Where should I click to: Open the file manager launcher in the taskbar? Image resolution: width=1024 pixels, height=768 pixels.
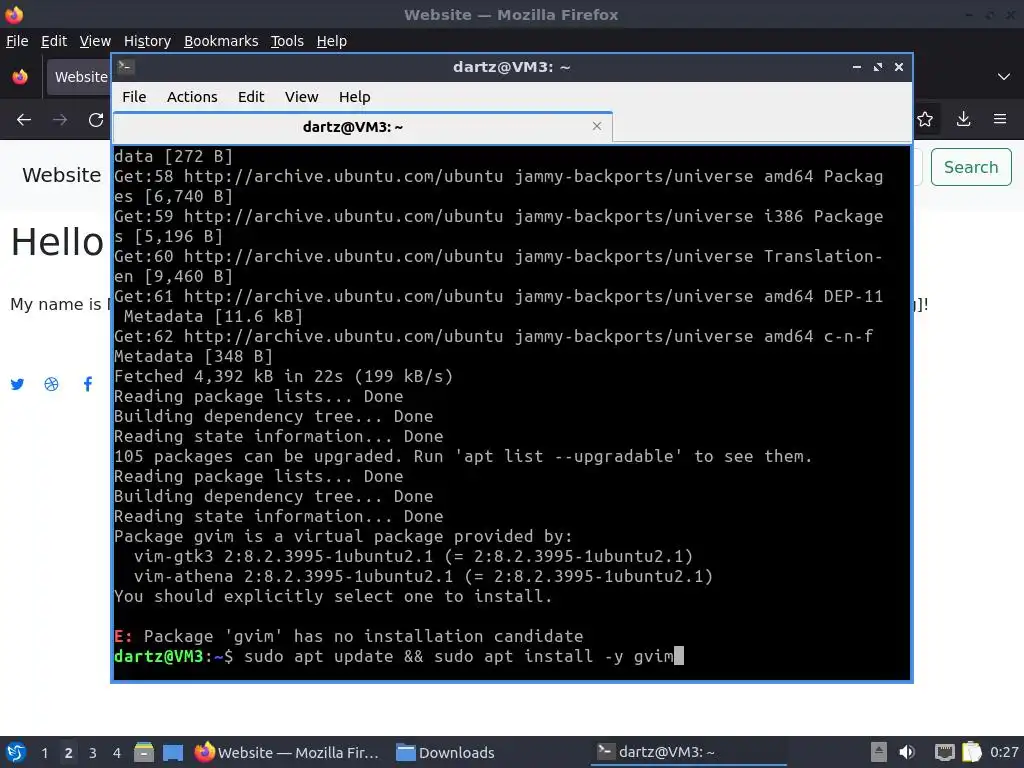point(144,752)
